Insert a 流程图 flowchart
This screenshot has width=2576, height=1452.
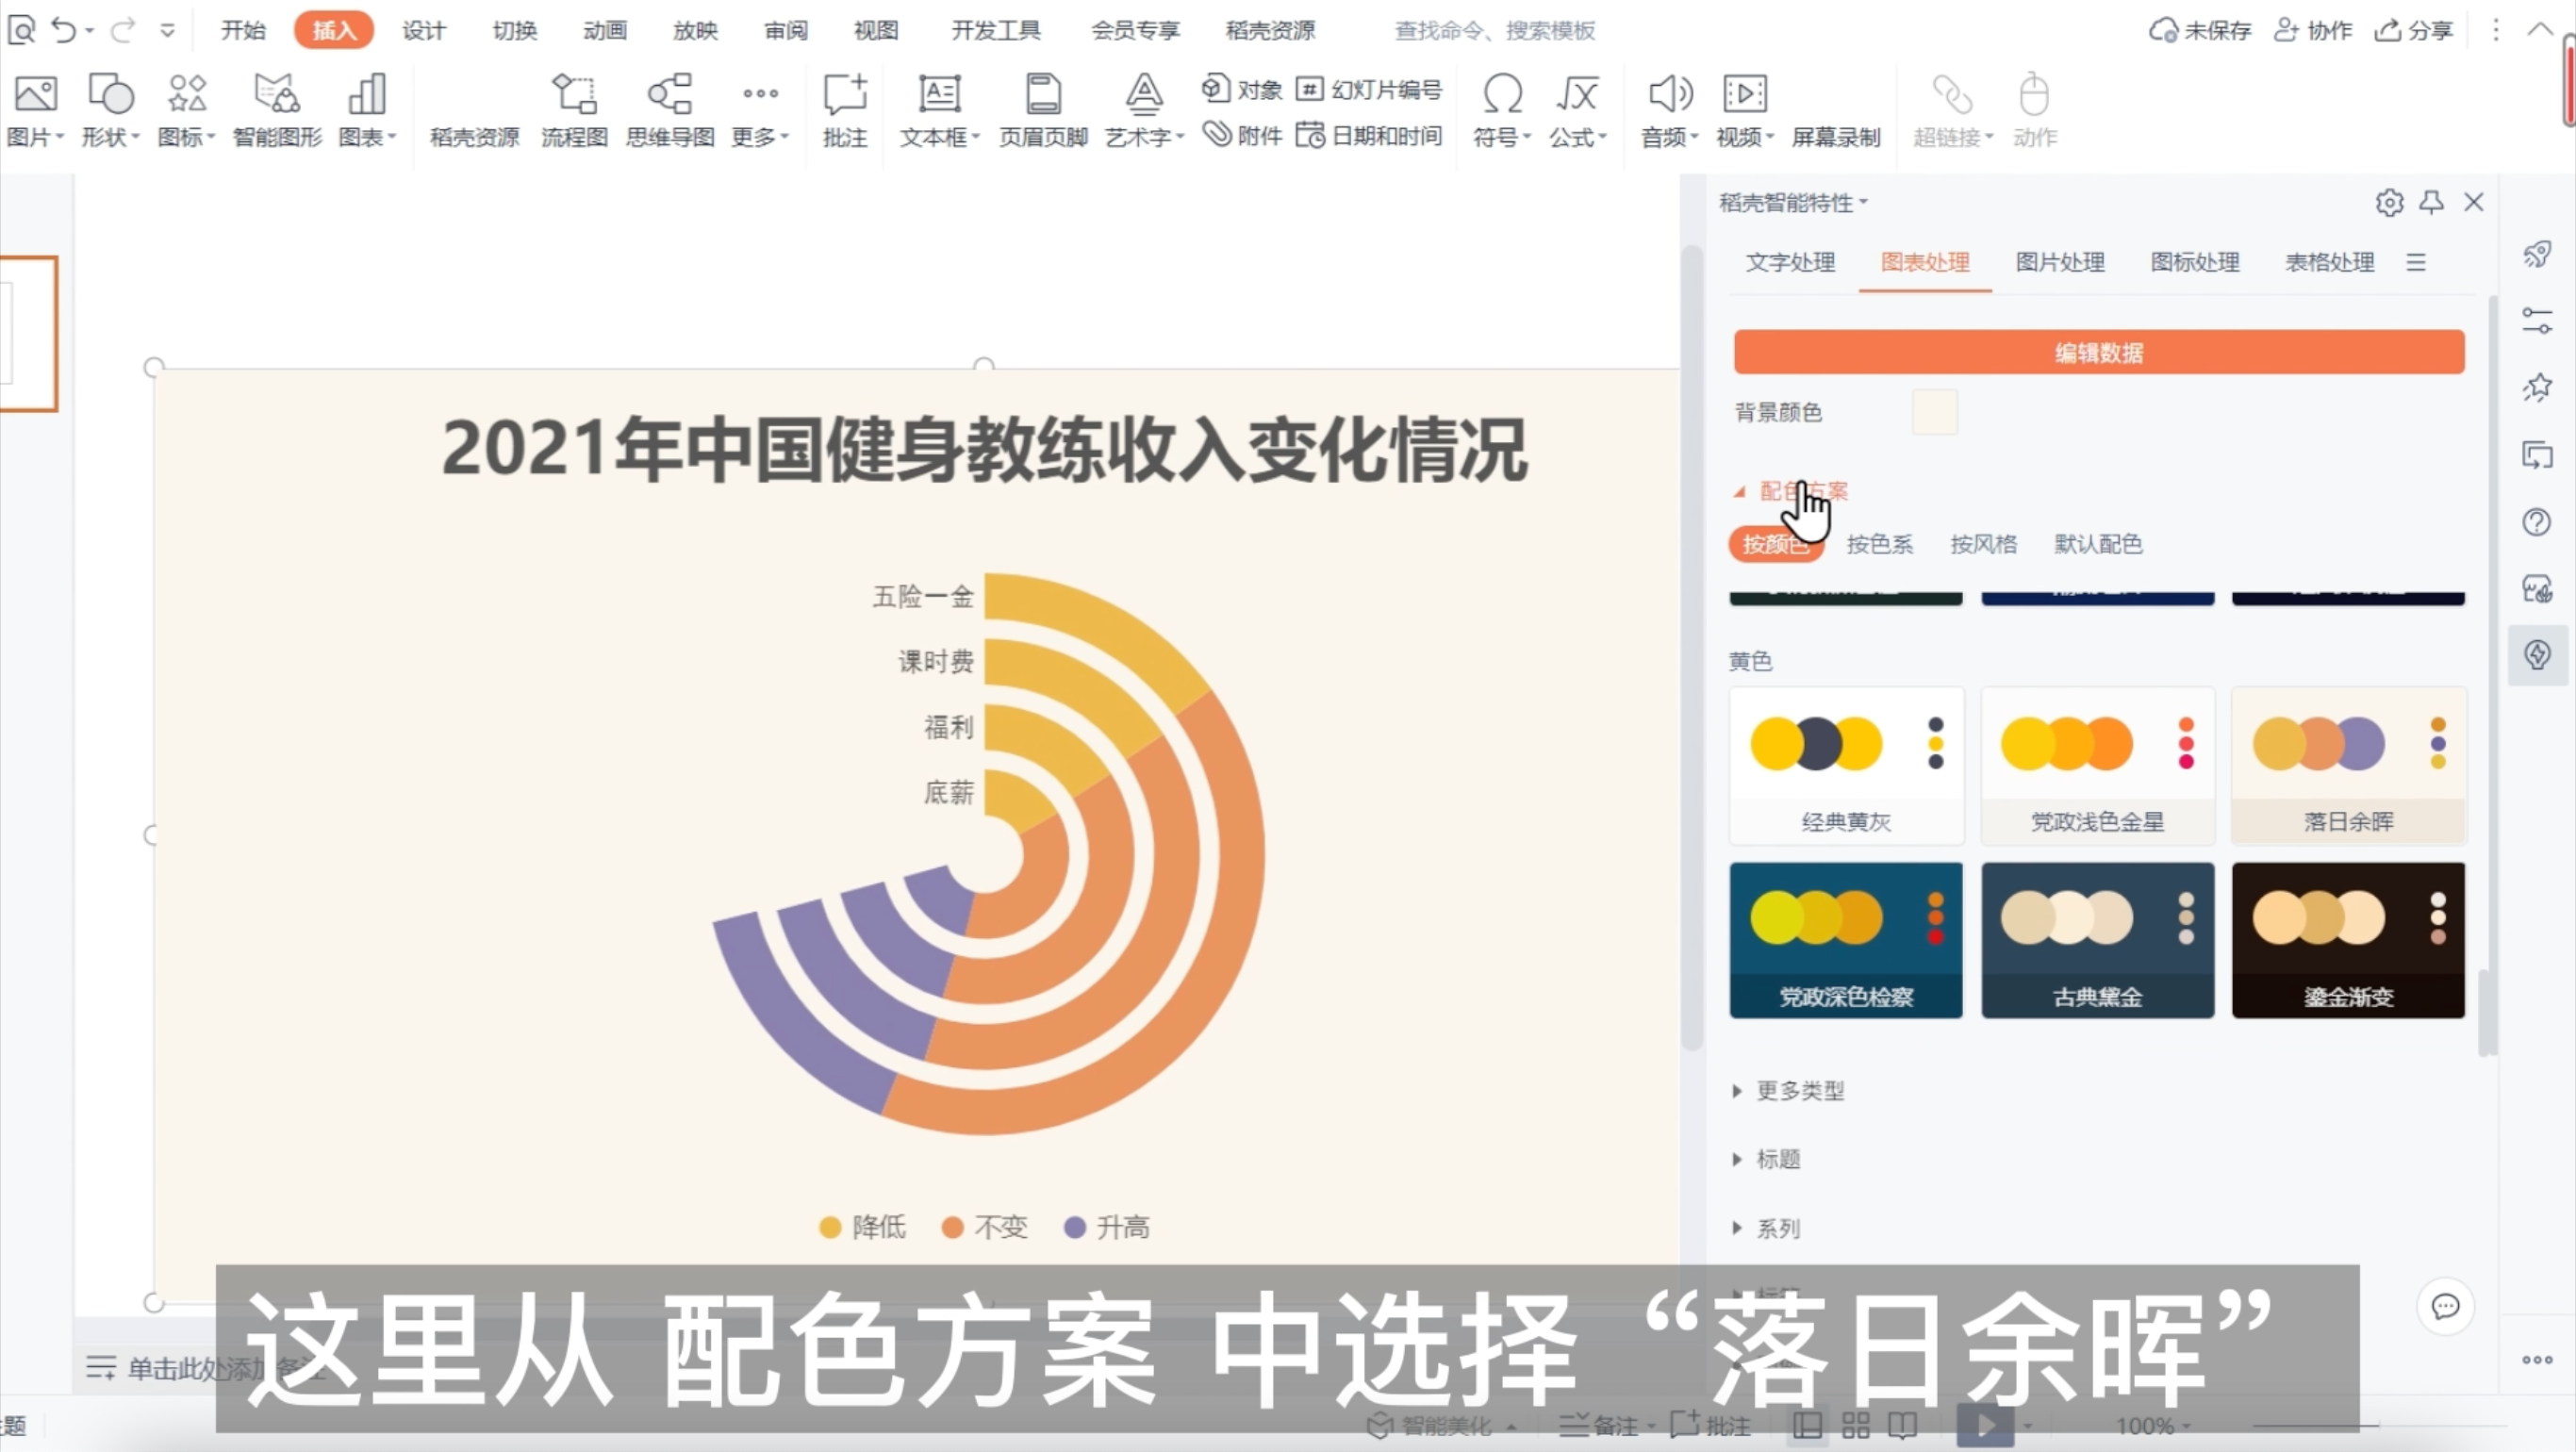coord(574,110)
